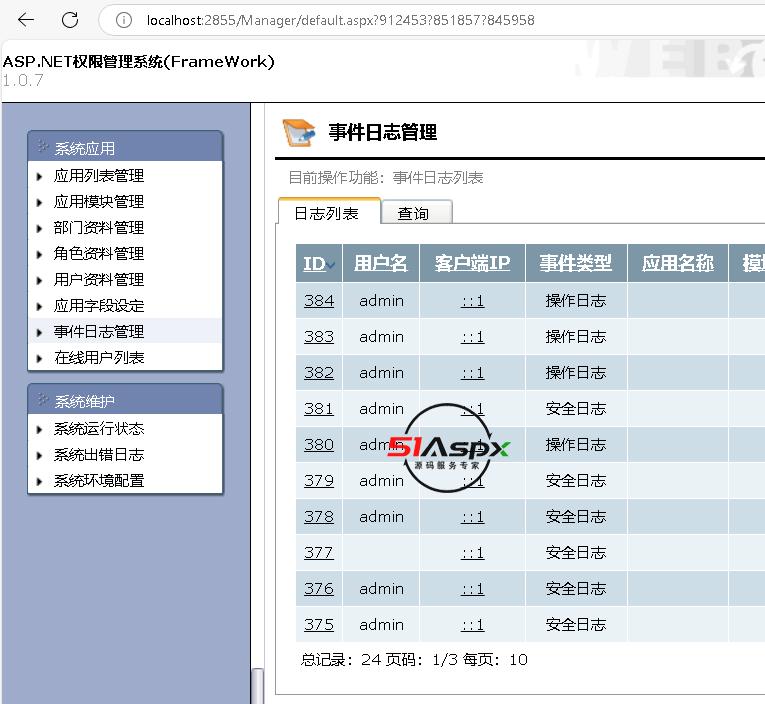Click ASP.NET权限管理系统 page title
765x704 pixels.
click(139, 61)
